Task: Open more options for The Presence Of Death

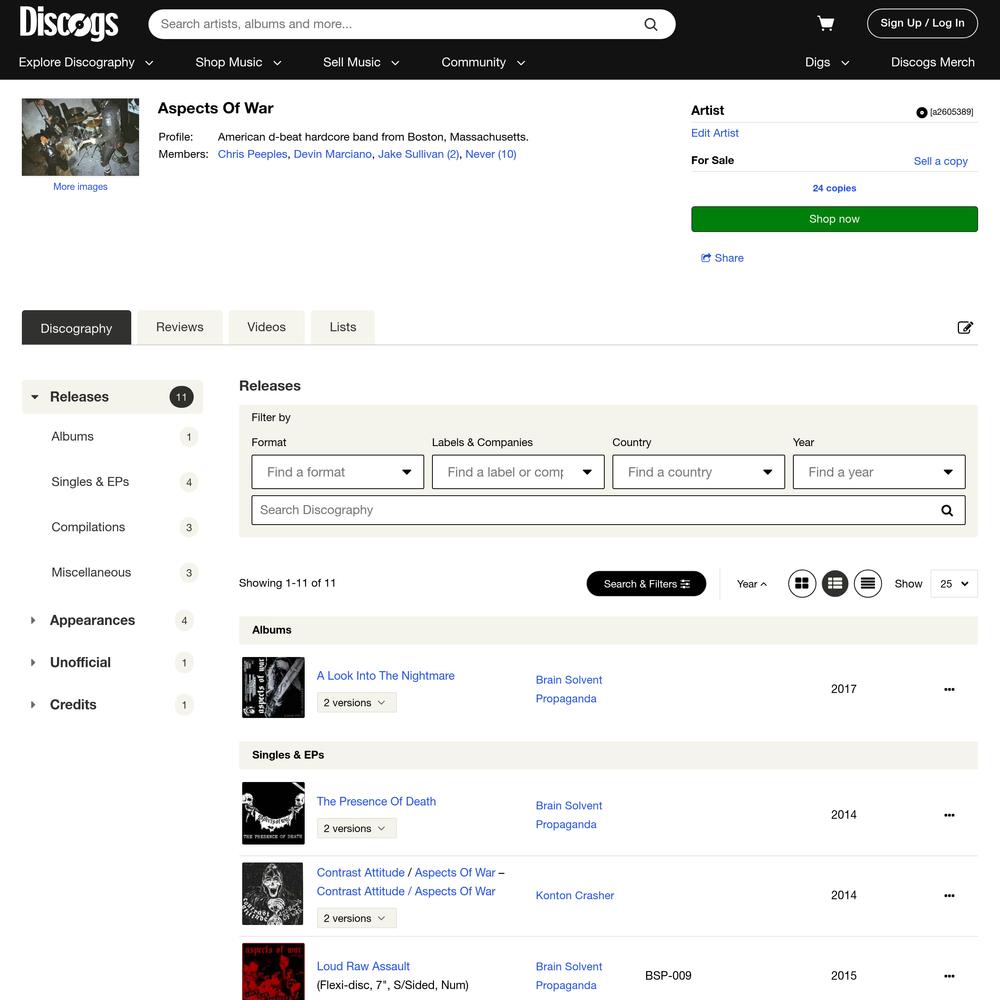Action: click(x=949, y=815)
